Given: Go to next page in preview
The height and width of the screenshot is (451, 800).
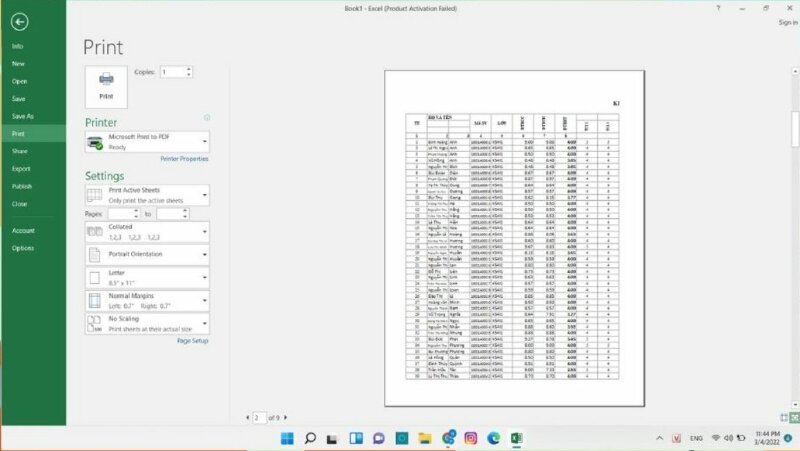Looking at the screenshot, I should [x=285, y=417].
